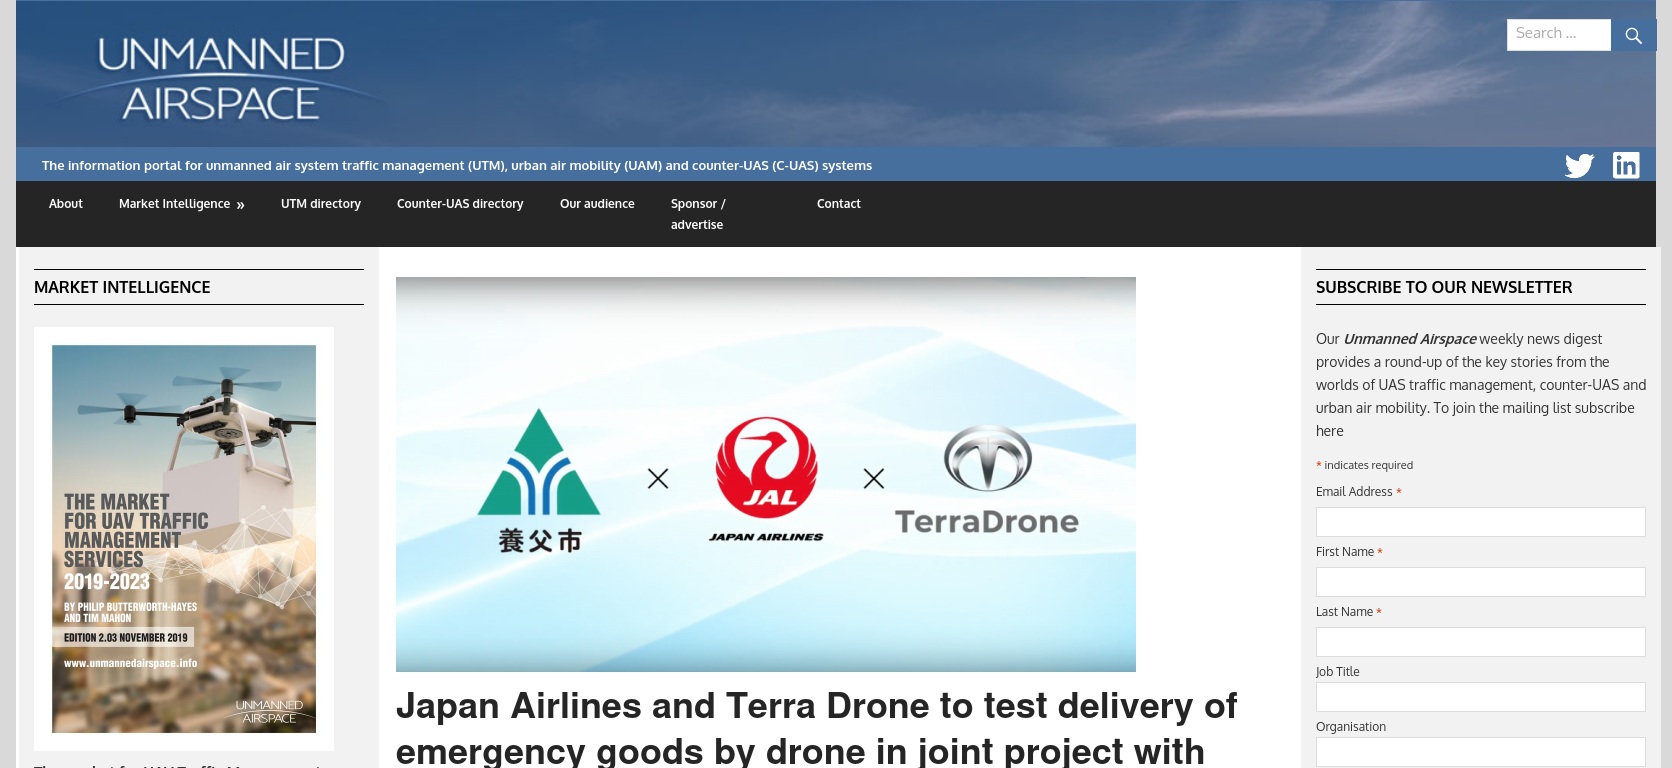Focus the First Name input field
This screenshot has width=1672, height=768.
tap(1480, 582)
